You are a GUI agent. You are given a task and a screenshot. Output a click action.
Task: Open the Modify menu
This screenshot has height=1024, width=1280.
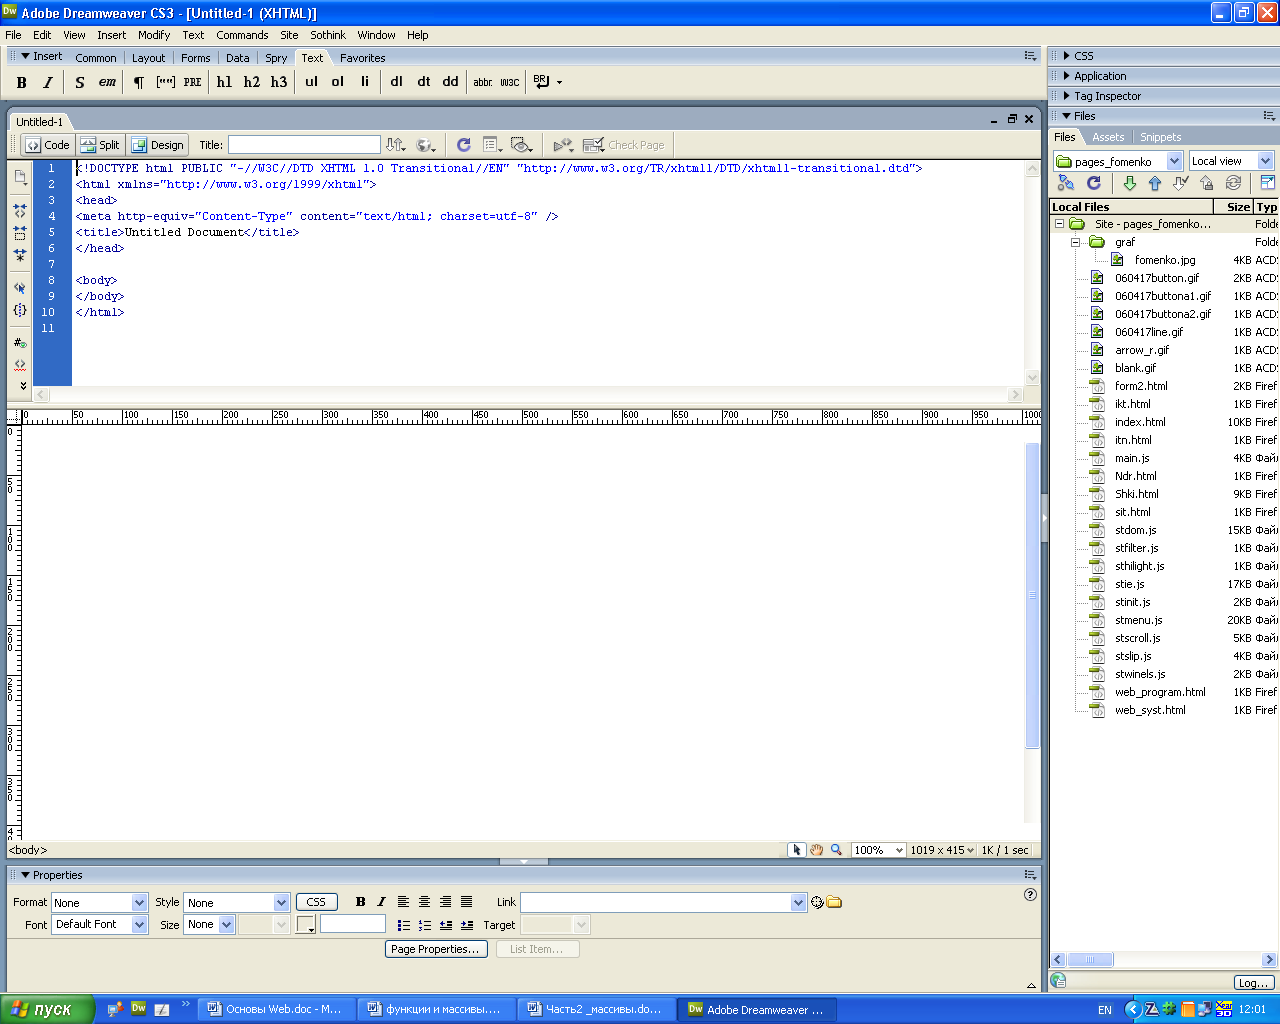[154, 35]
